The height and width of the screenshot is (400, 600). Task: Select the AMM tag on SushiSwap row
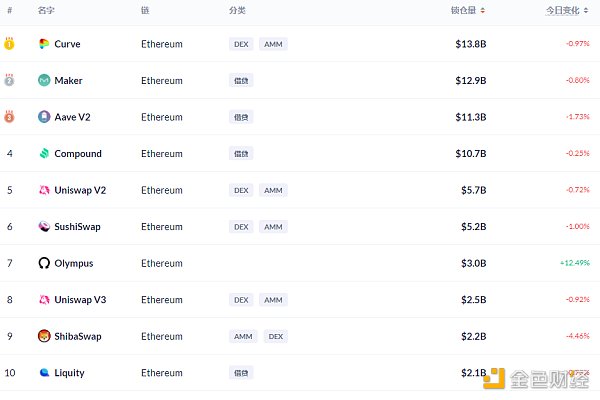click(273, 227)
